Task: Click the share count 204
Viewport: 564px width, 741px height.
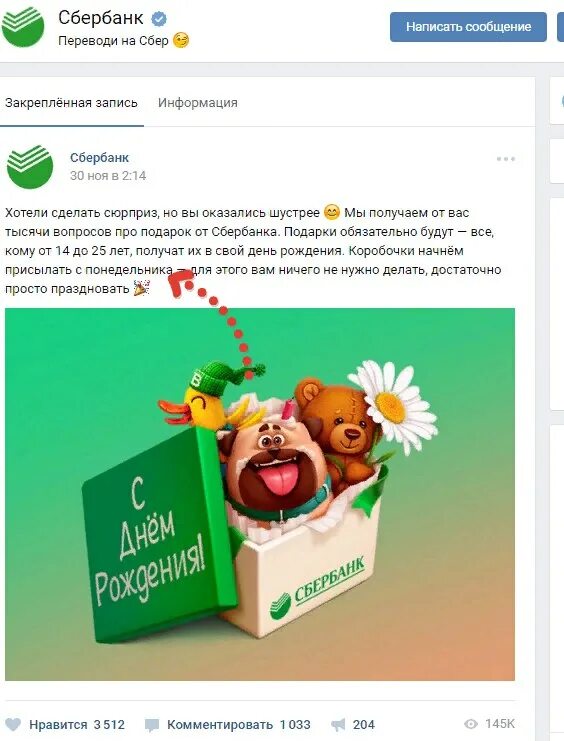Action: pos(364,724)
